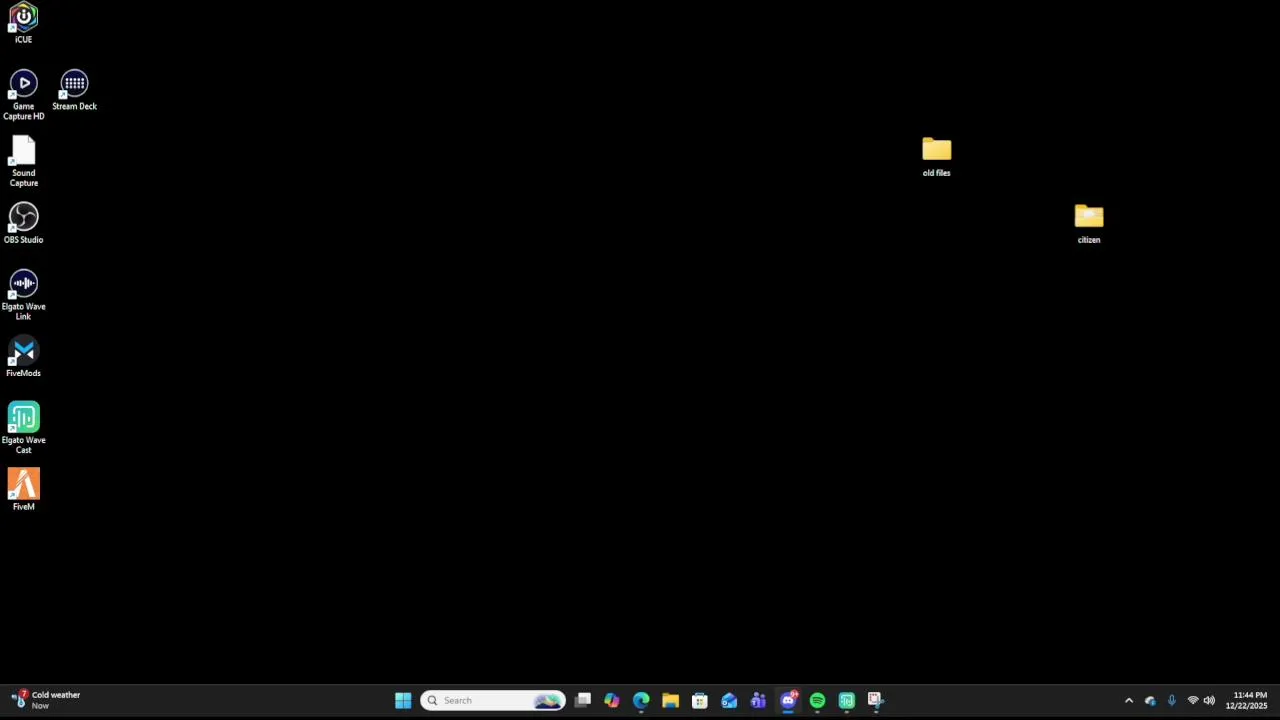
Task: Open Microsoft Edge from the taskbar
Action: [x=641, y=700]
